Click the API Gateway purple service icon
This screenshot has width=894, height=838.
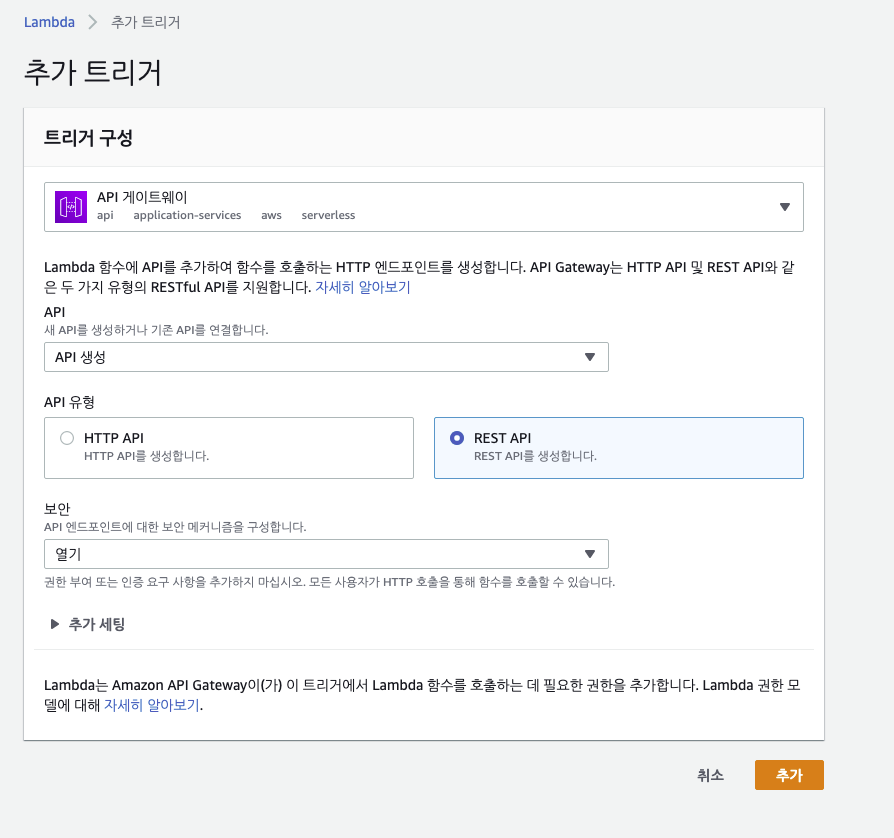coord(71,207)
